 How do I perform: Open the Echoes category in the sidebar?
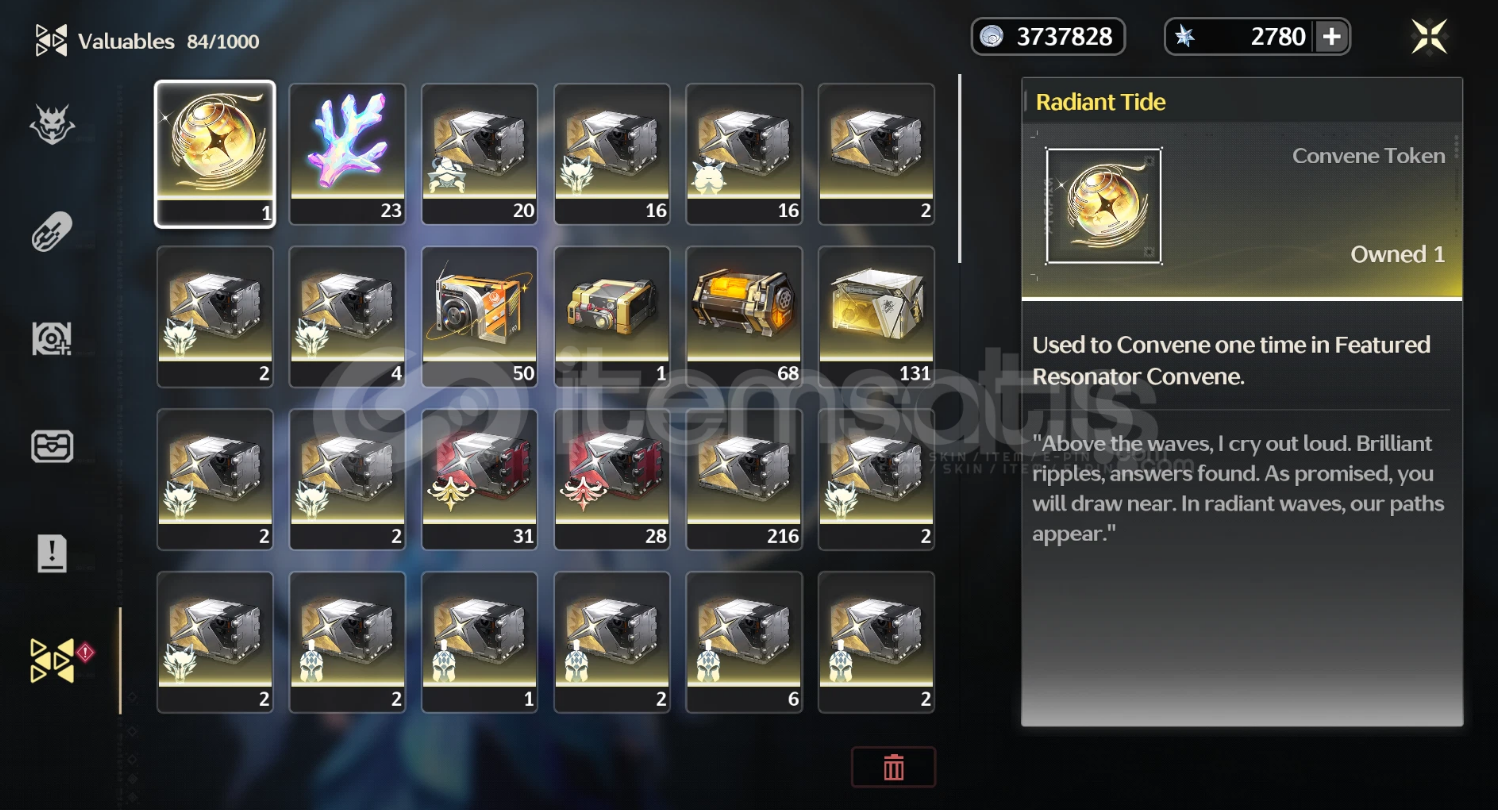click(52, 124)
